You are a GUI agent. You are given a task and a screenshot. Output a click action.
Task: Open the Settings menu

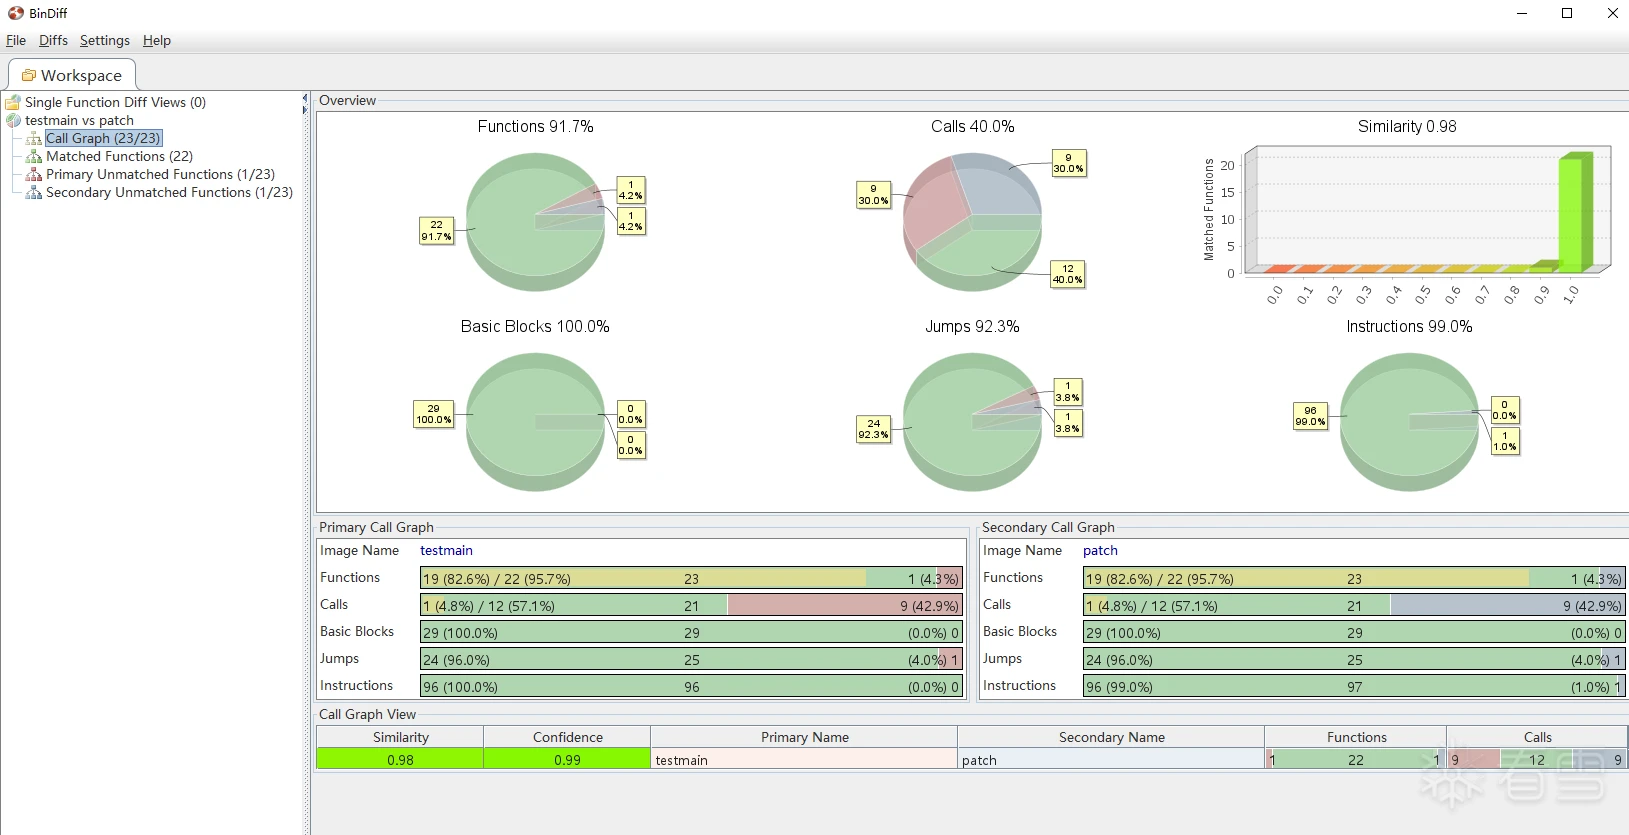pyautogui.click(x=105, y=40)
